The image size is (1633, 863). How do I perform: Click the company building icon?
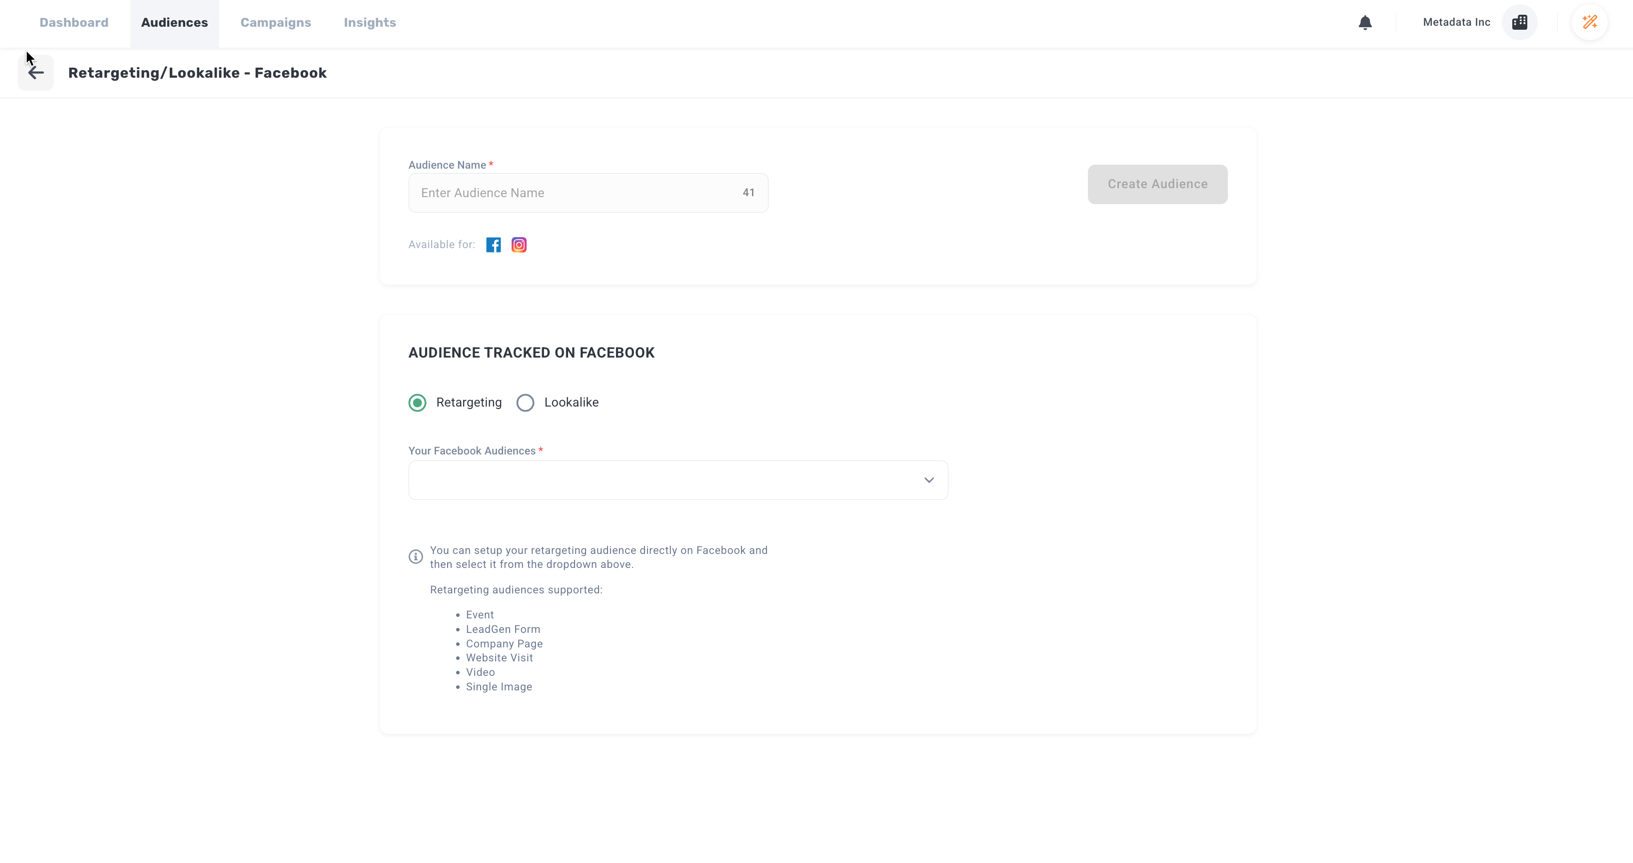[x=1519, y=23]
